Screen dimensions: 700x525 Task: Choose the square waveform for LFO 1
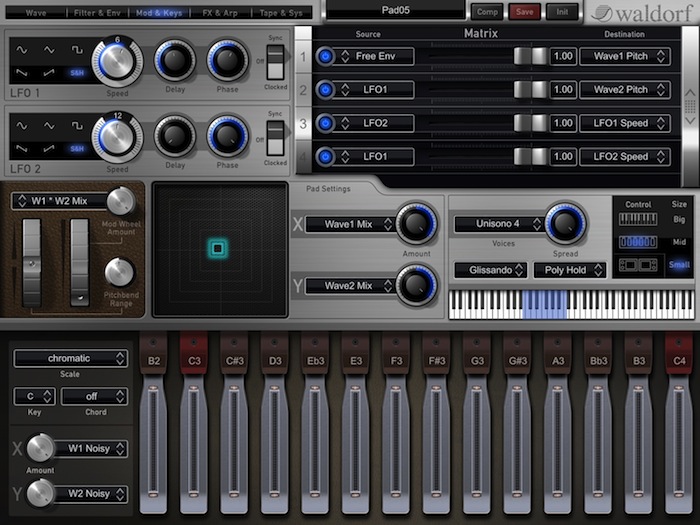coord(77,49)
